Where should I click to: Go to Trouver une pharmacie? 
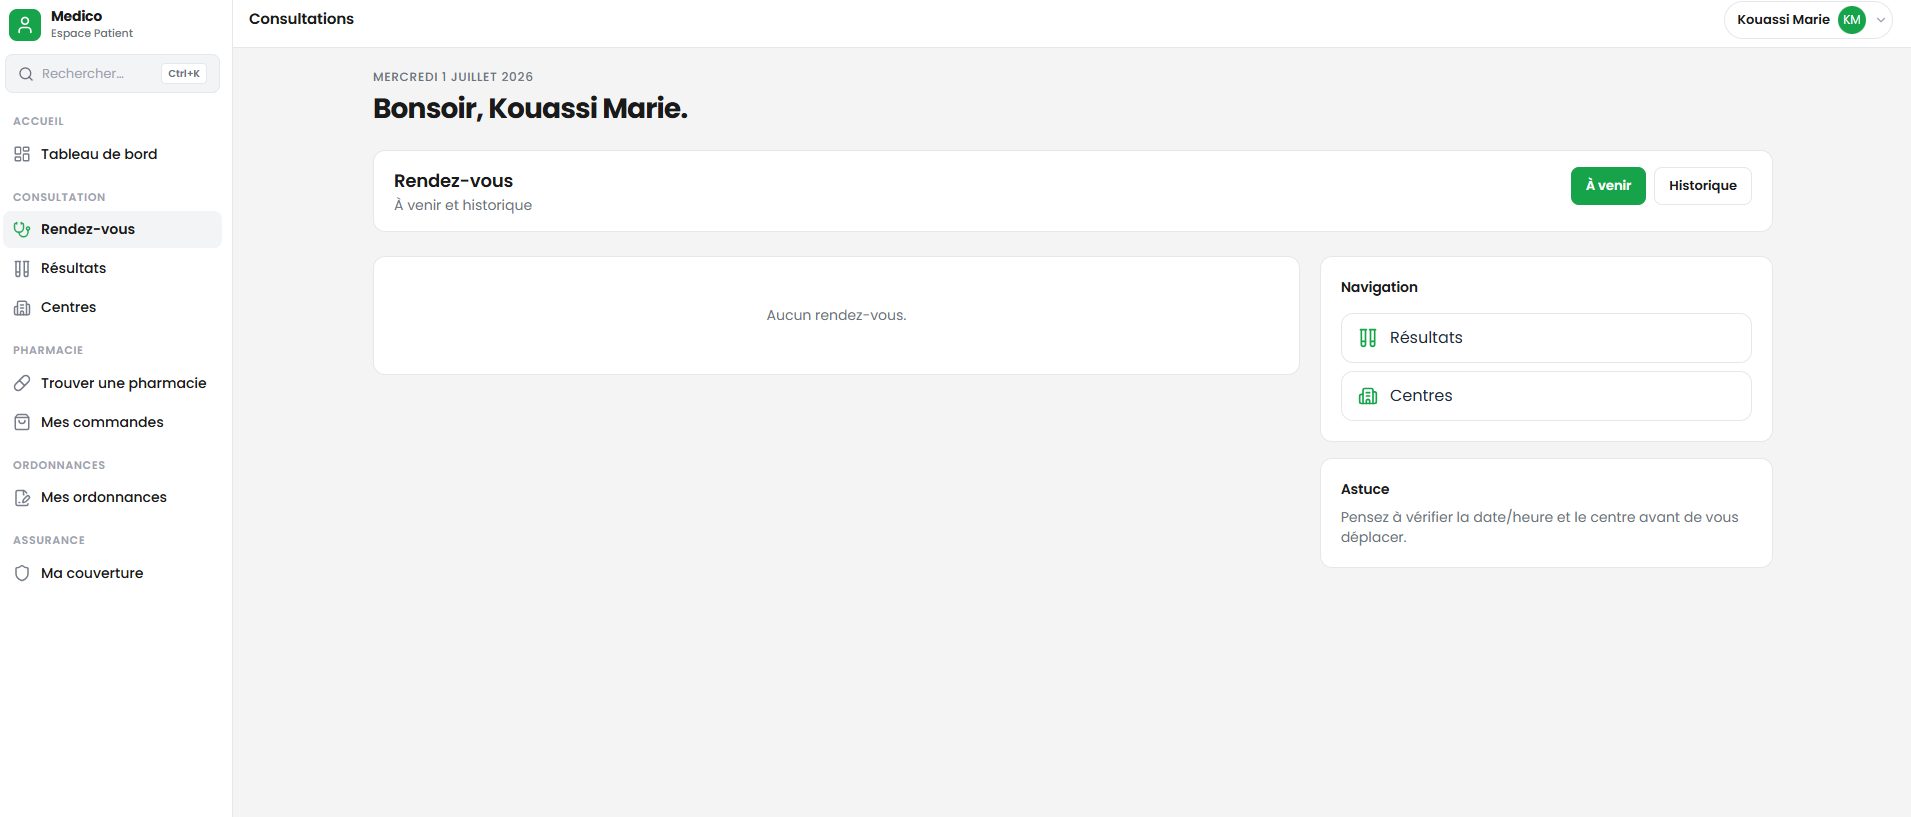click(113, 383)
